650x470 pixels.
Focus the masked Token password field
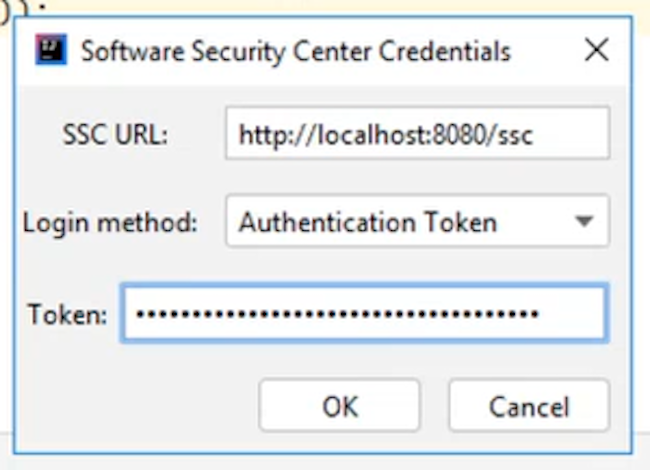coord(364,314)
